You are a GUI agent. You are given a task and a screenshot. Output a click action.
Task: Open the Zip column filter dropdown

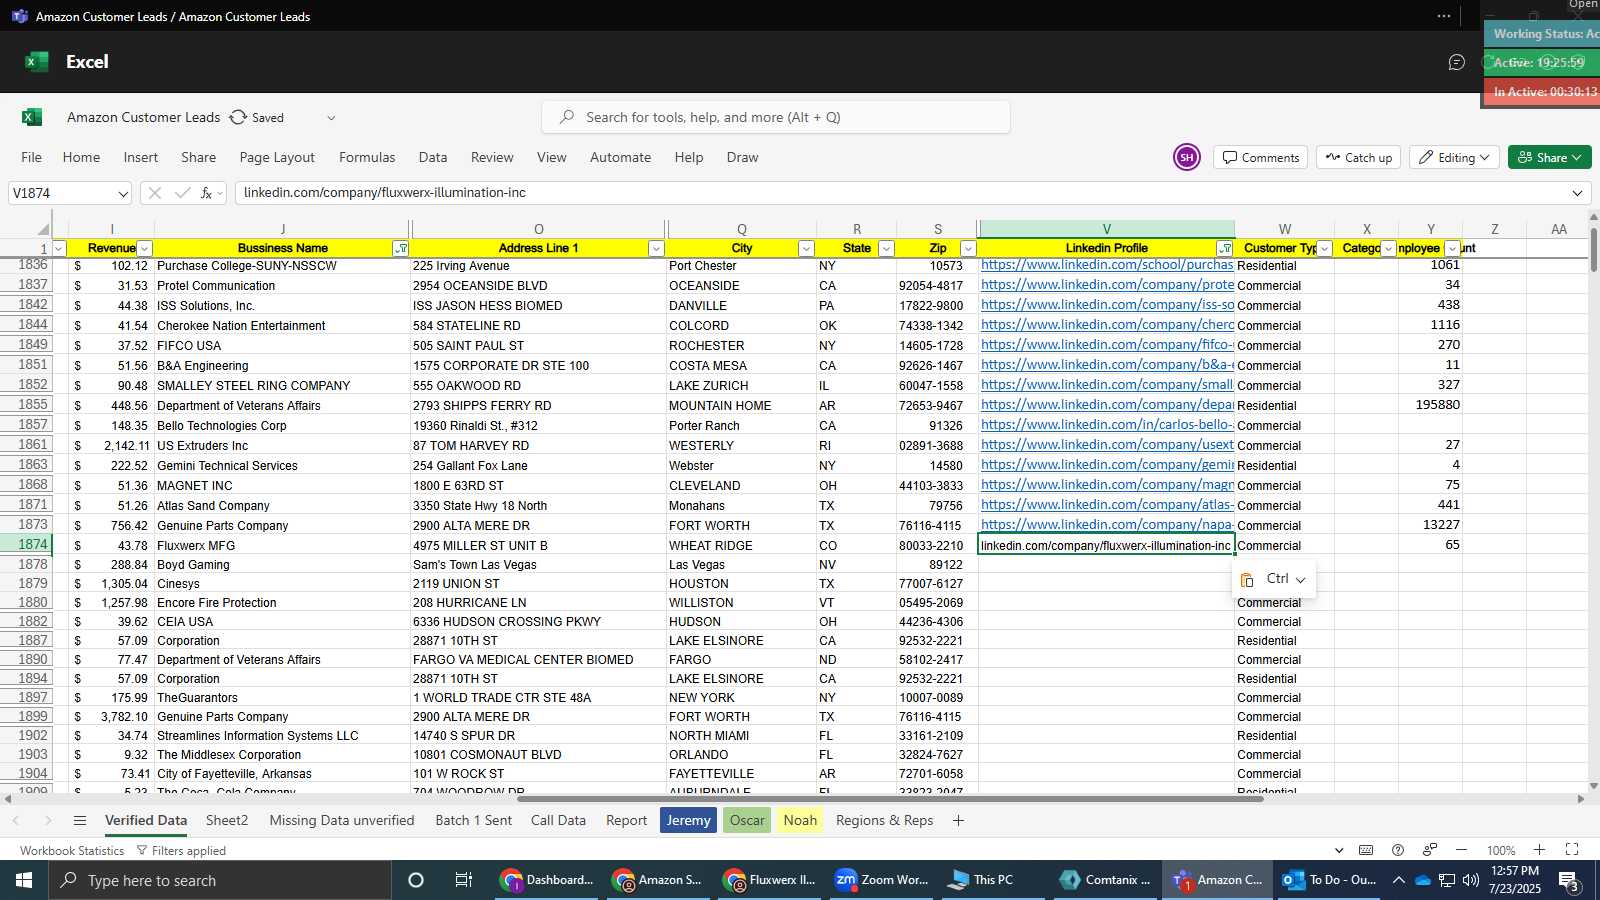[x=967, y=248]
